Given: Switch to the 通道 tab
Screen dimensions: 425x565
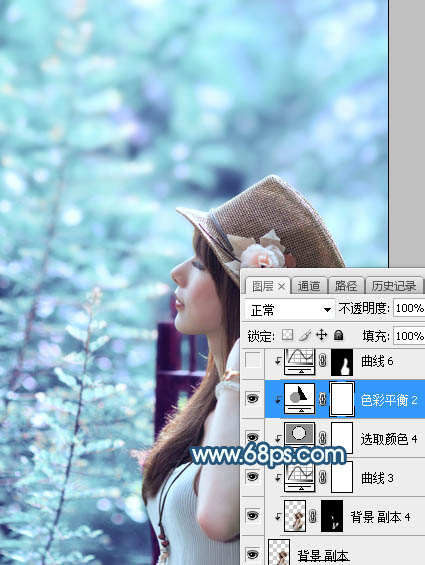Looking at the screenshot, I should [x=309, y=286].
